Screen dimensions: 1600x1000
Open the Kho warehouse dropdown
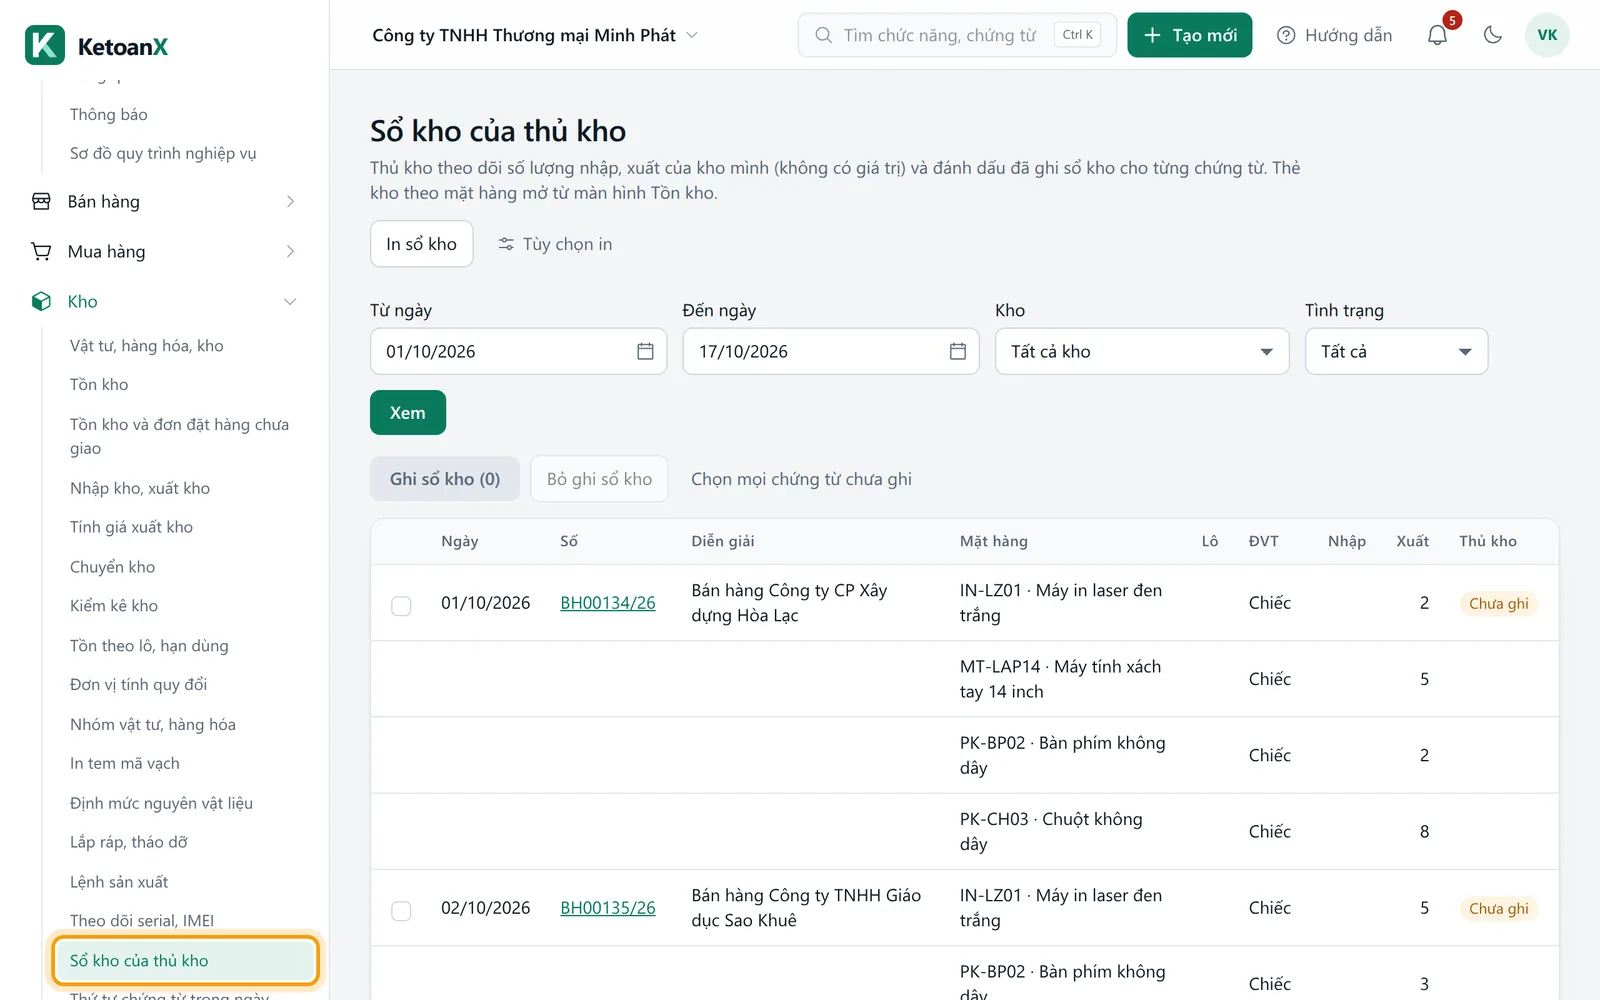click(1142, 351)
